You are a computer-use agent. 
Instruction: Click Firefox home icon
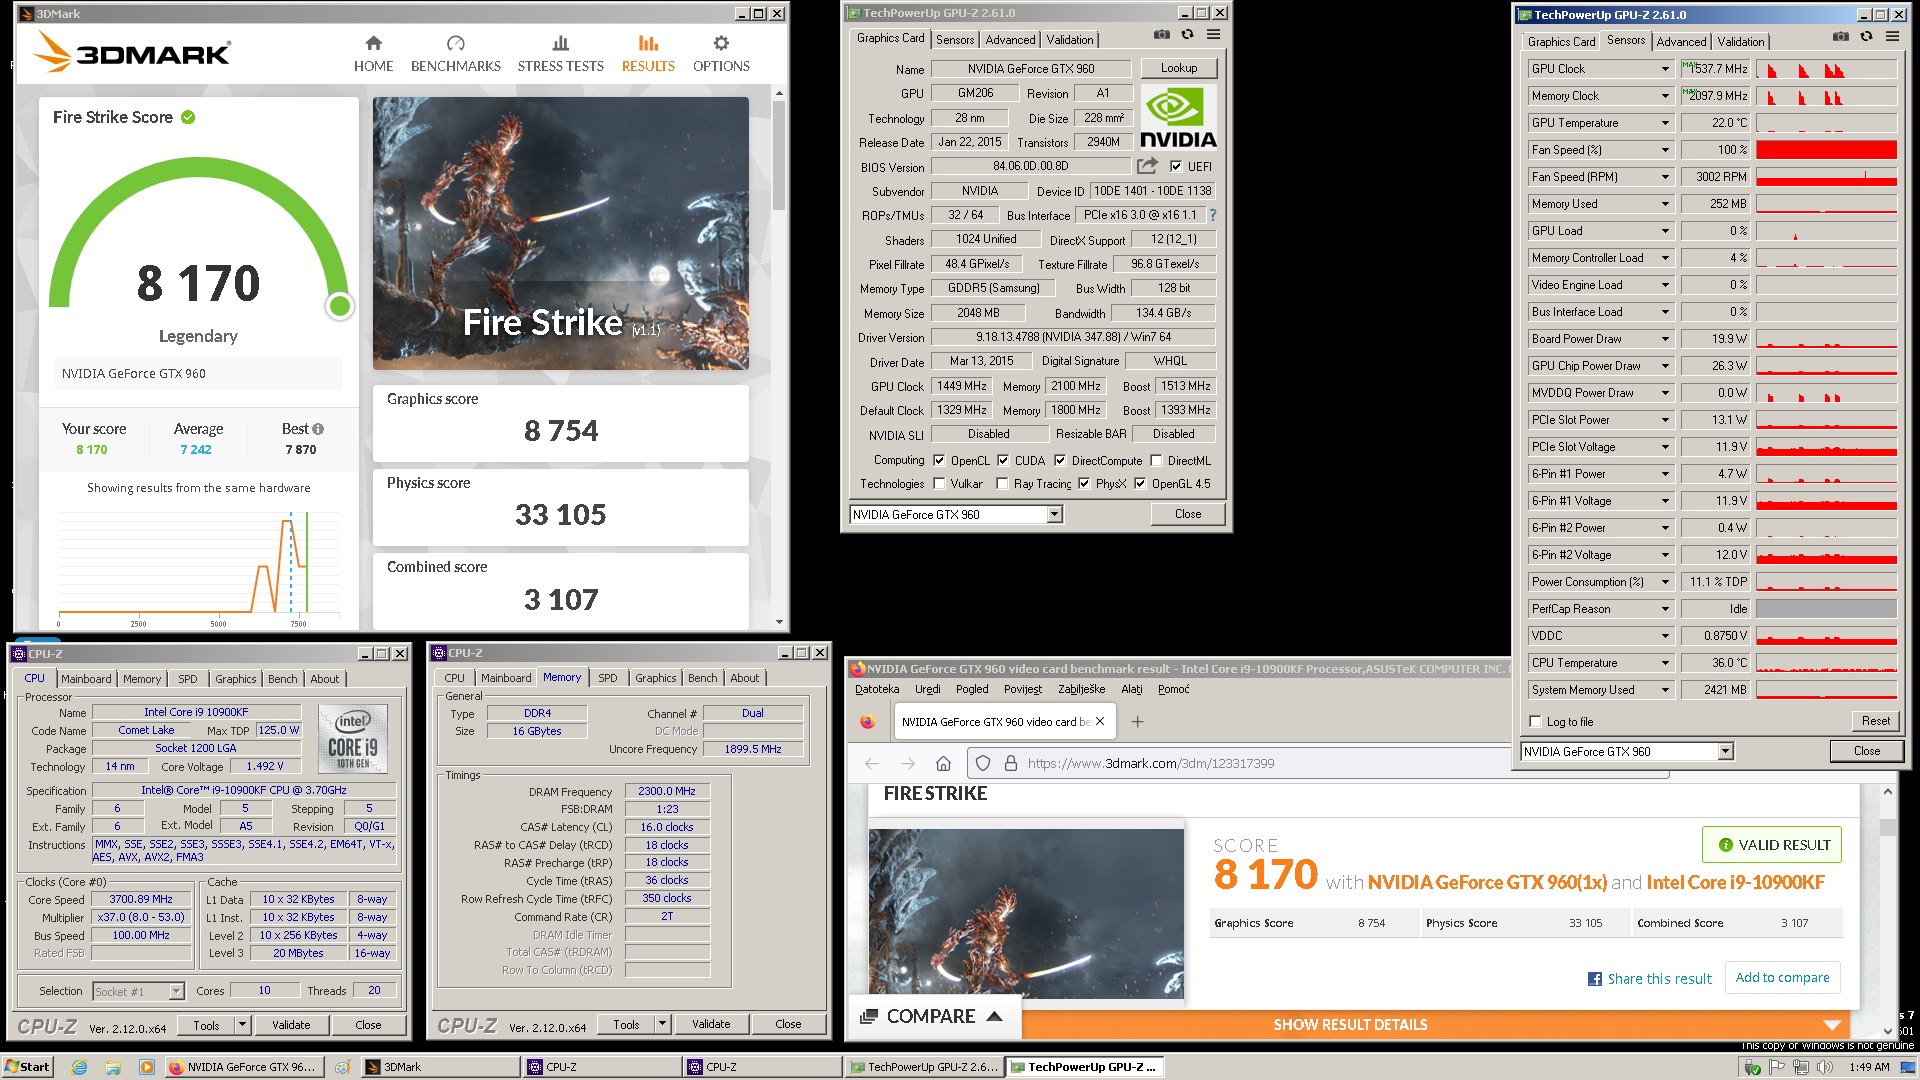[943, 763]
